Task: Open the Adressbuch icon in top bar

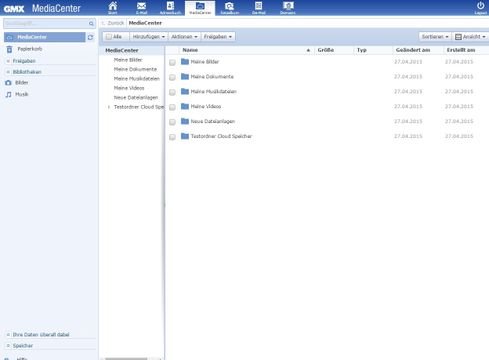Action: pos(170,6)
